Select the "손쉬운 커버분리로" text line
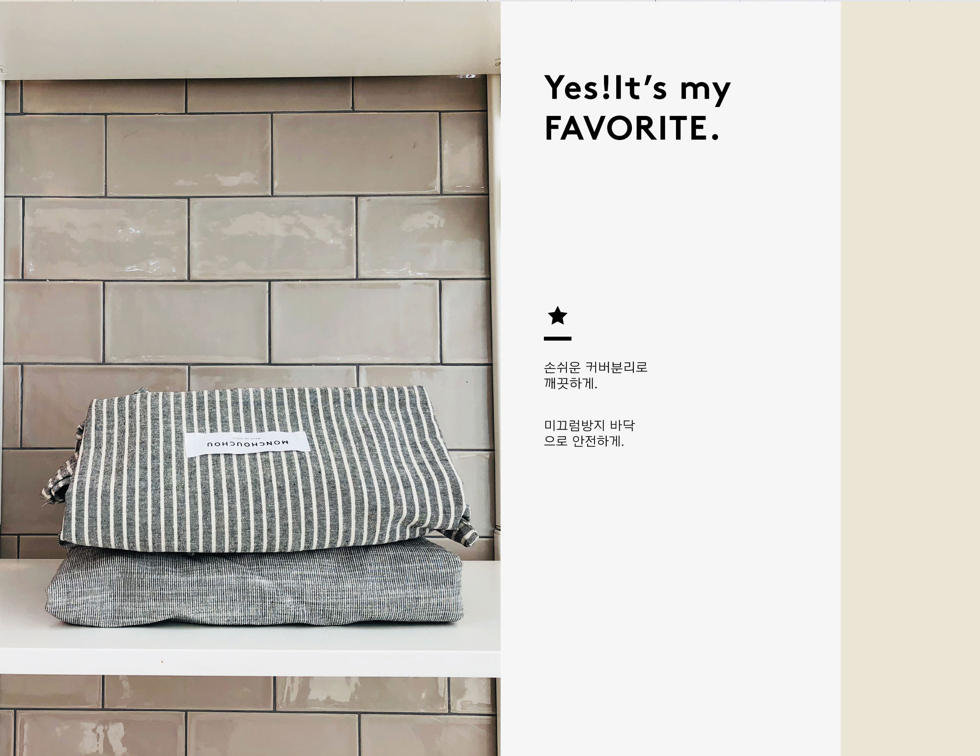 [596, 367]
